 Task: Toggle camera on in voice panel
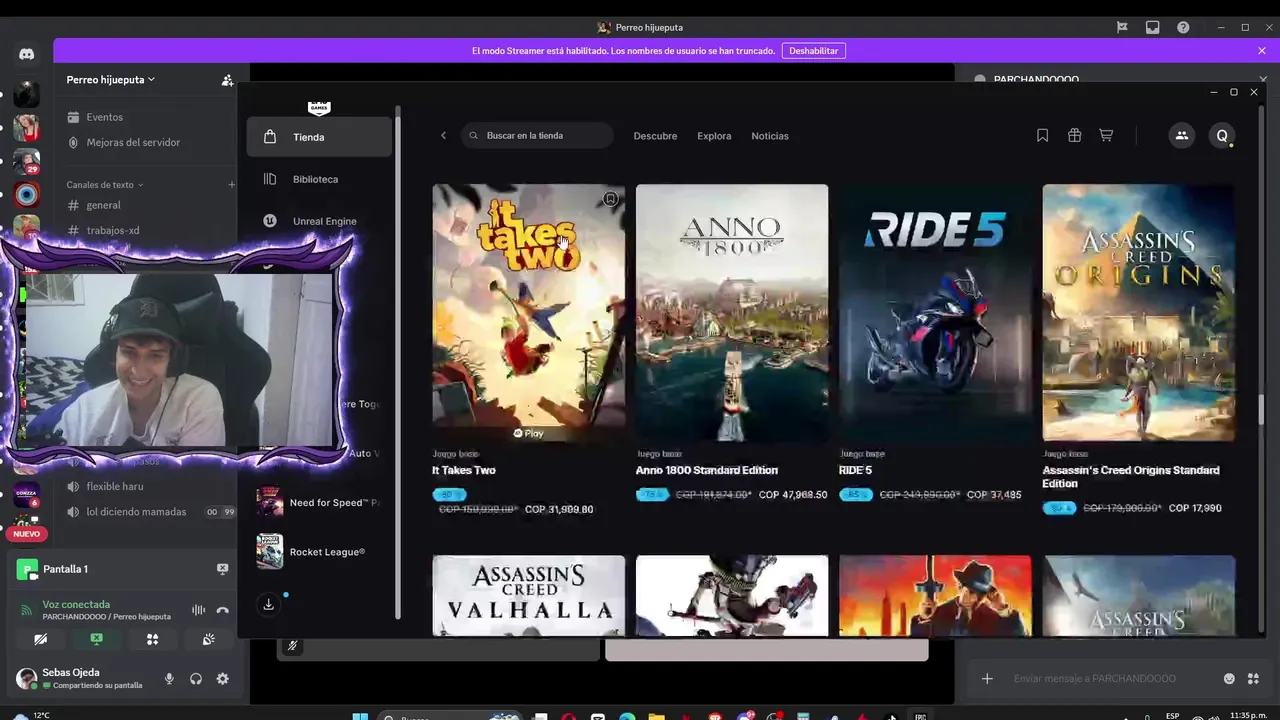pos(40,639)
